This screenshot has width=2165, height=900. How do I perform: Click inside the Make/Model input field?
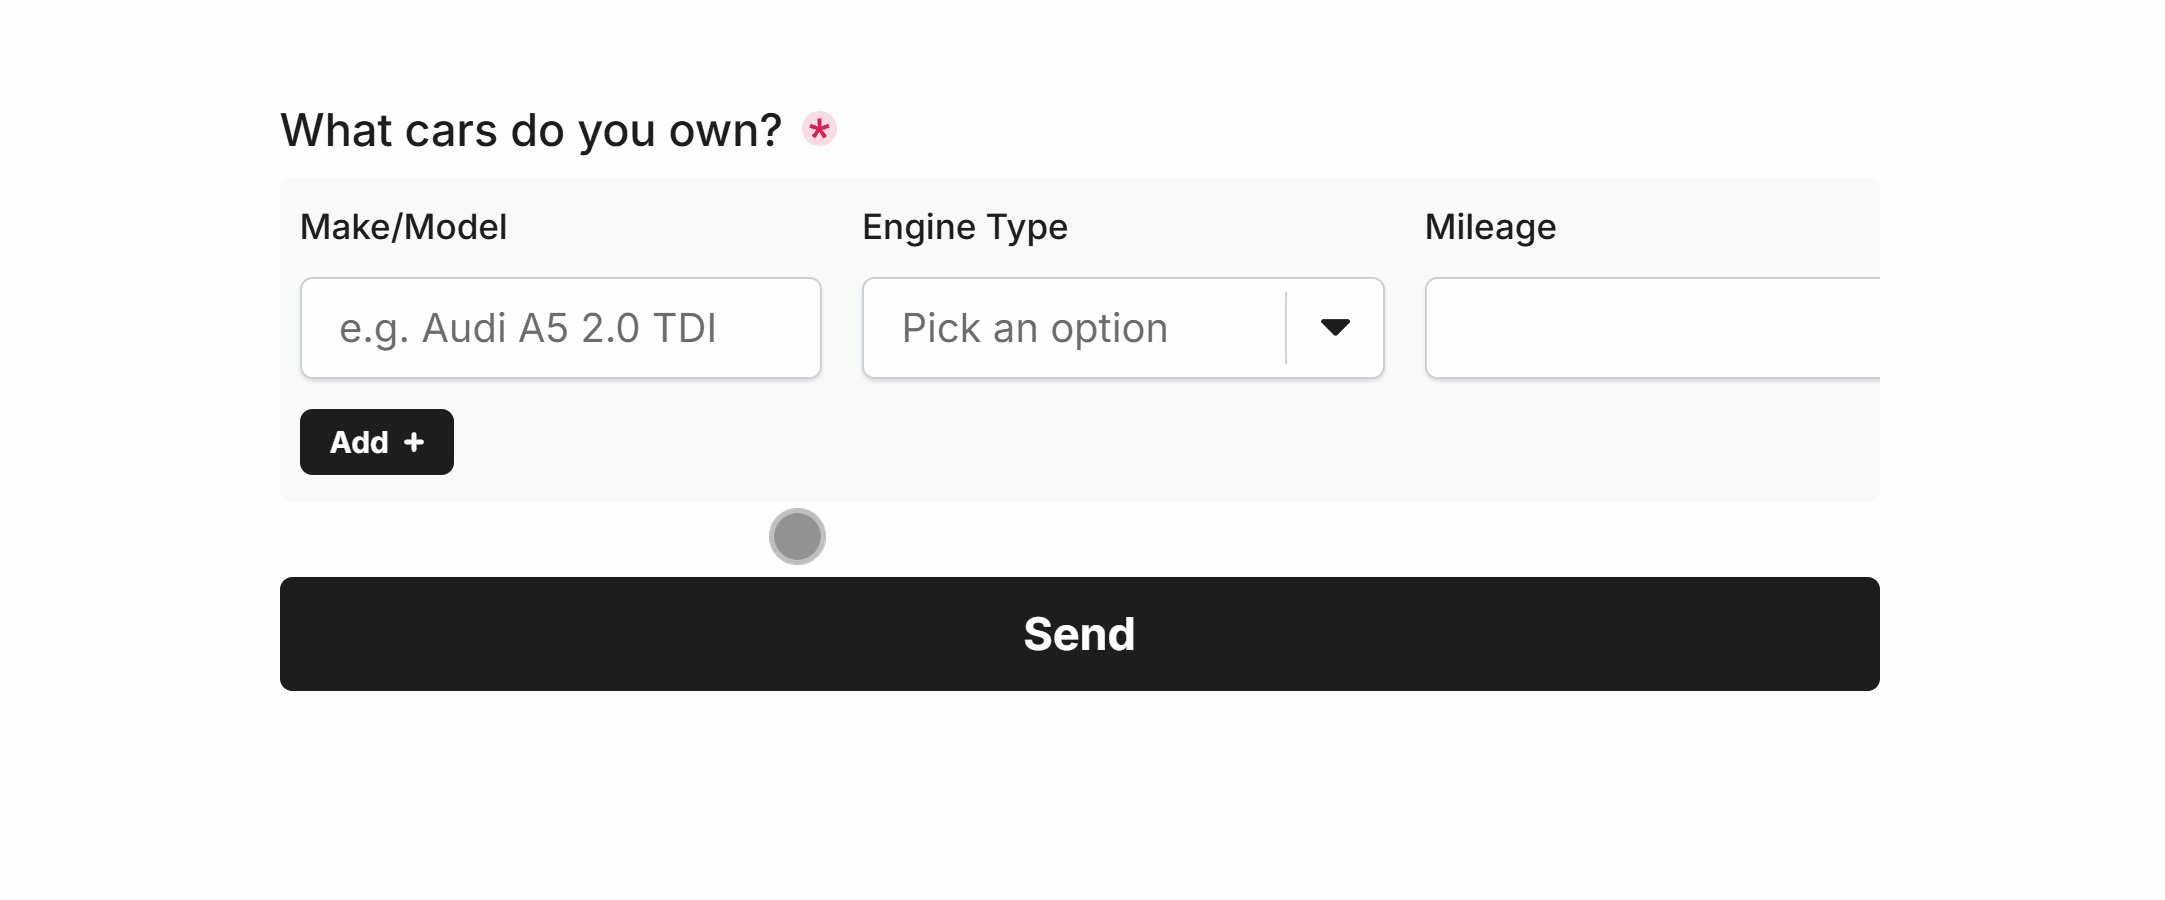pyautogui.click(x=560, y=328)
